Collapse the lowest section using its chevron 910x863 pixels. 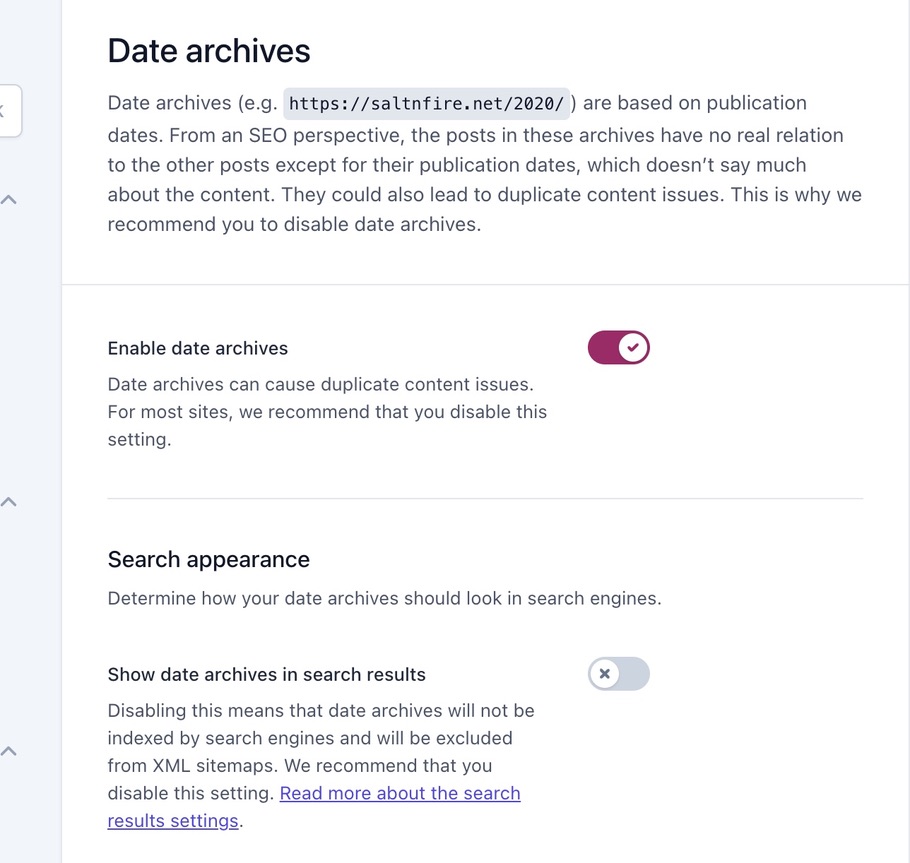(9, 750)
